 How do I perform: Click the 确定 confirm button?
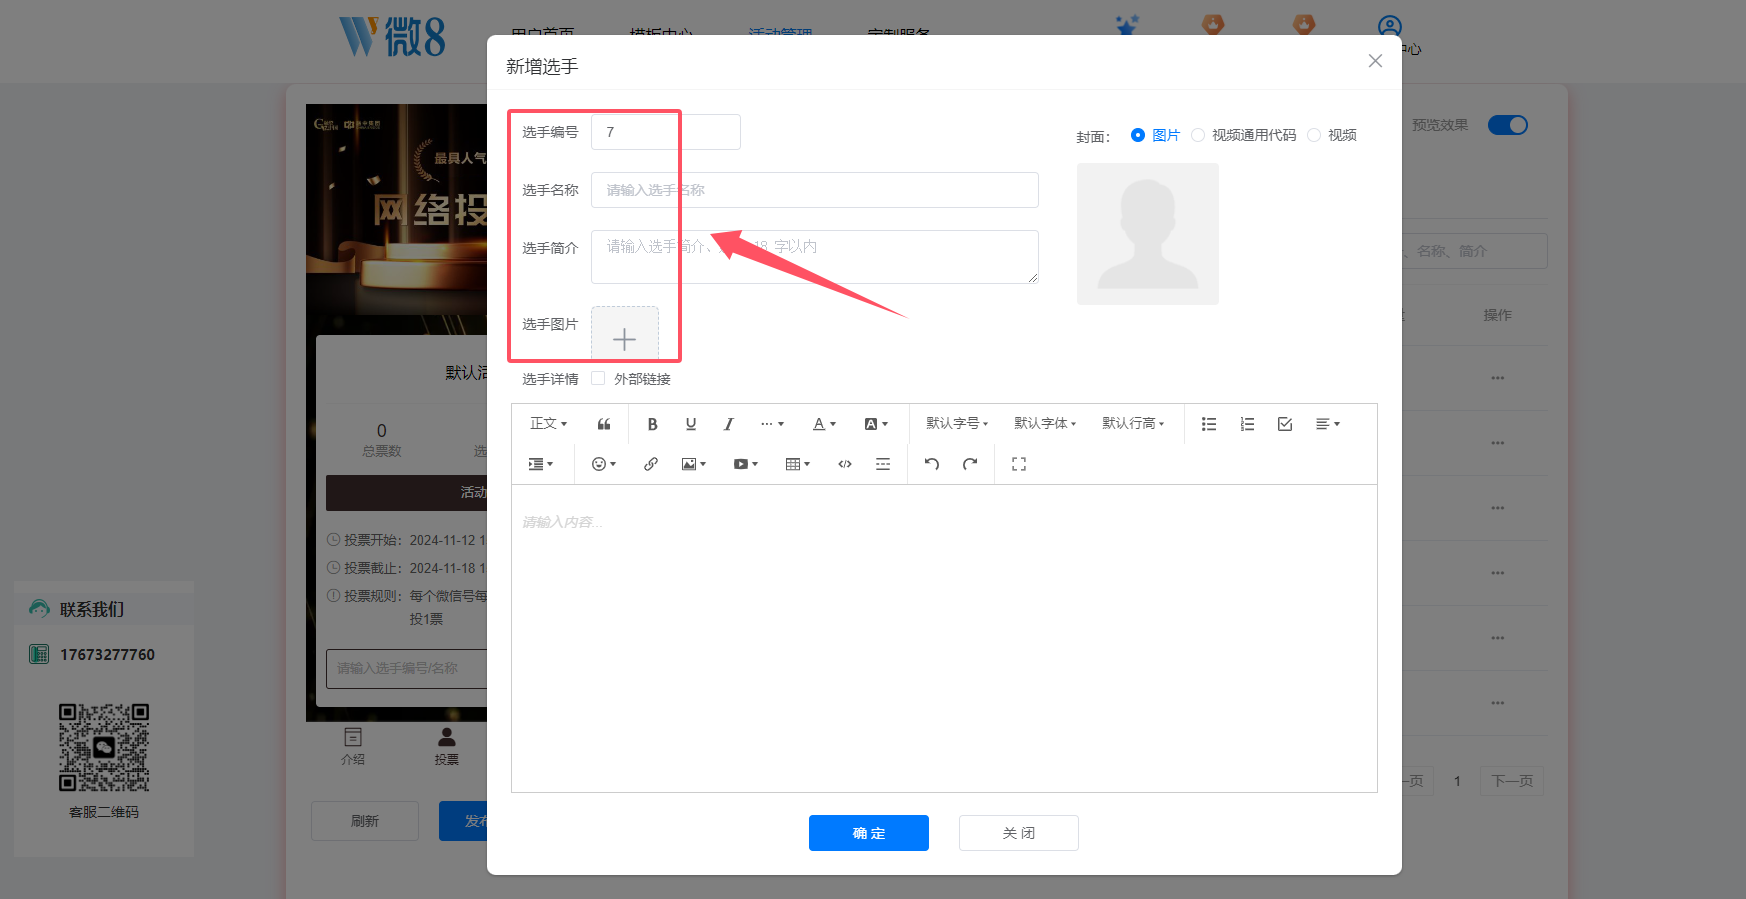click(x=869, y=833)
